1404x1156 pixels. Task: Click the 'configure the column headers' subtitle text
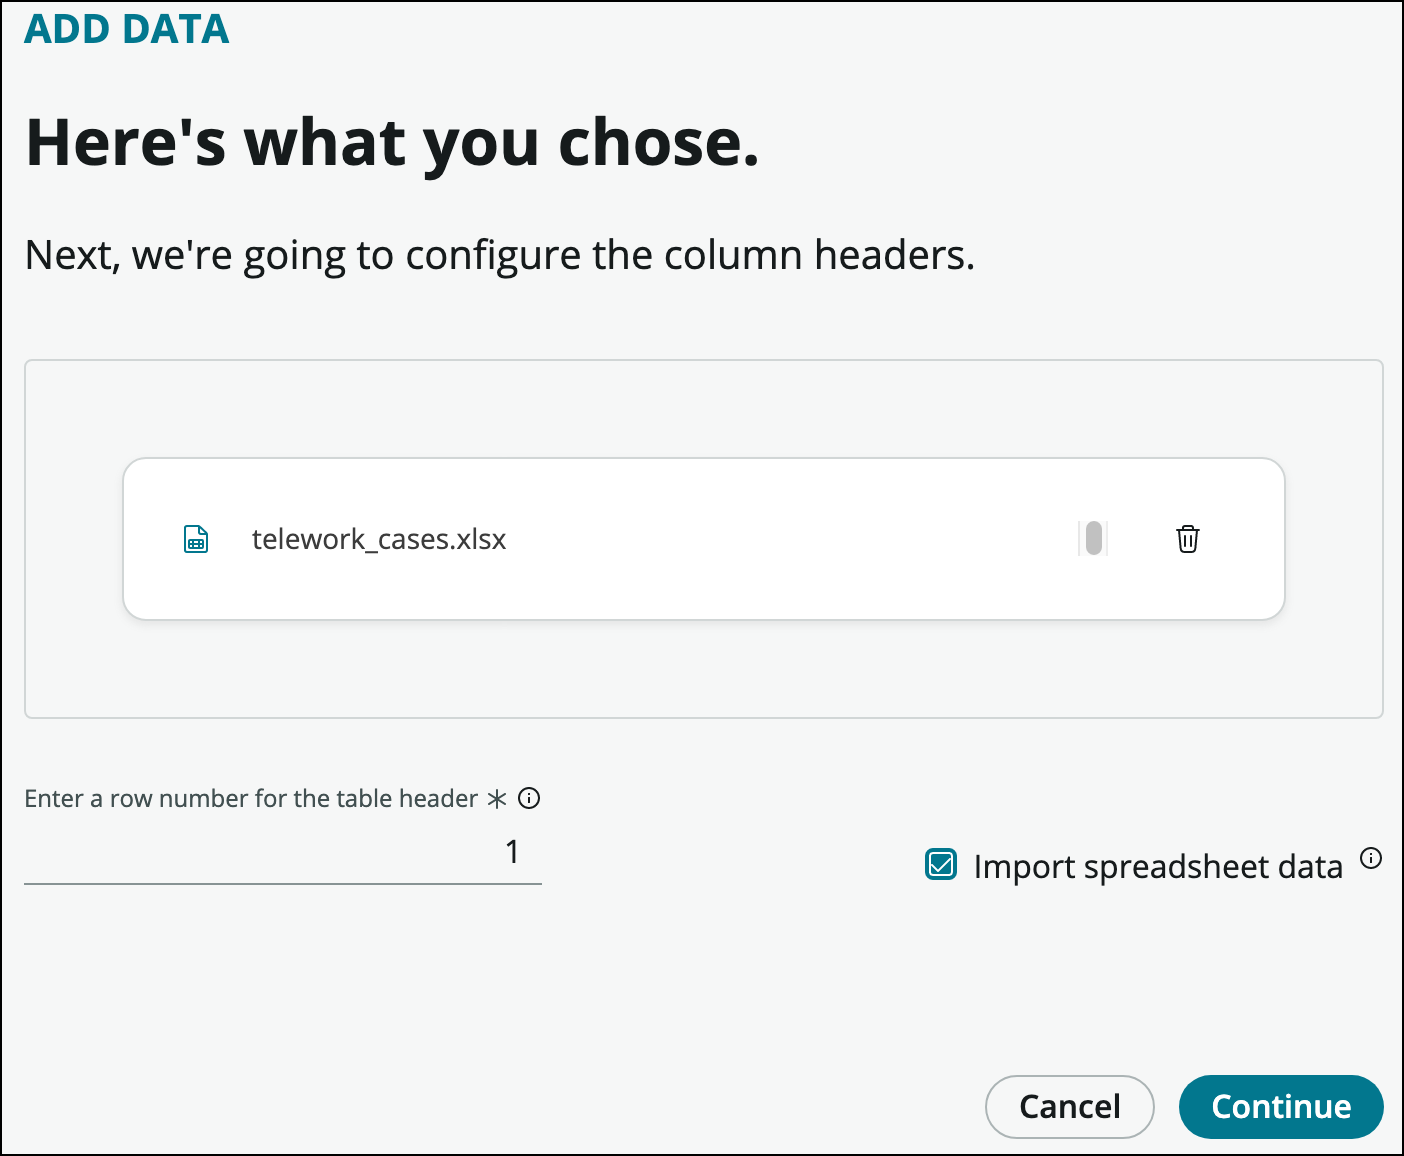[499, 255]
